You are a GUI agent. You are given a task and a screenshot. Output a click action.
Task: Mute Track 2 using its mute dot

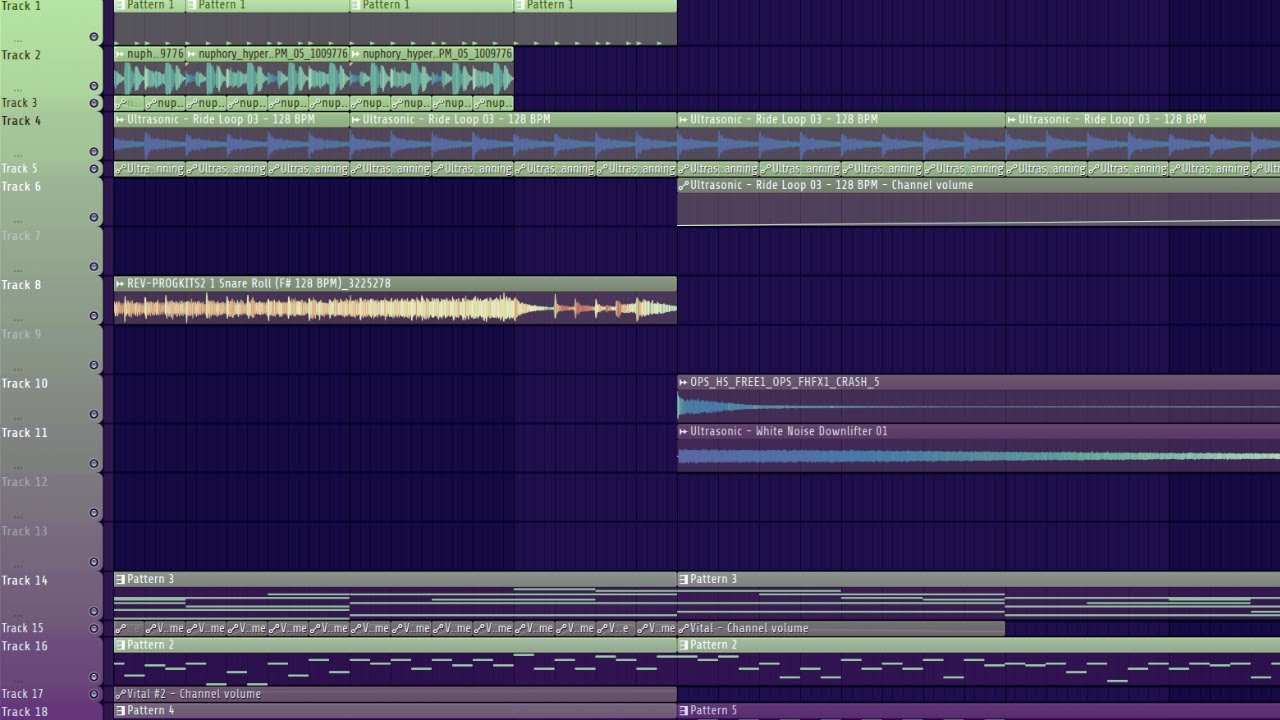[x=94, y=86]
